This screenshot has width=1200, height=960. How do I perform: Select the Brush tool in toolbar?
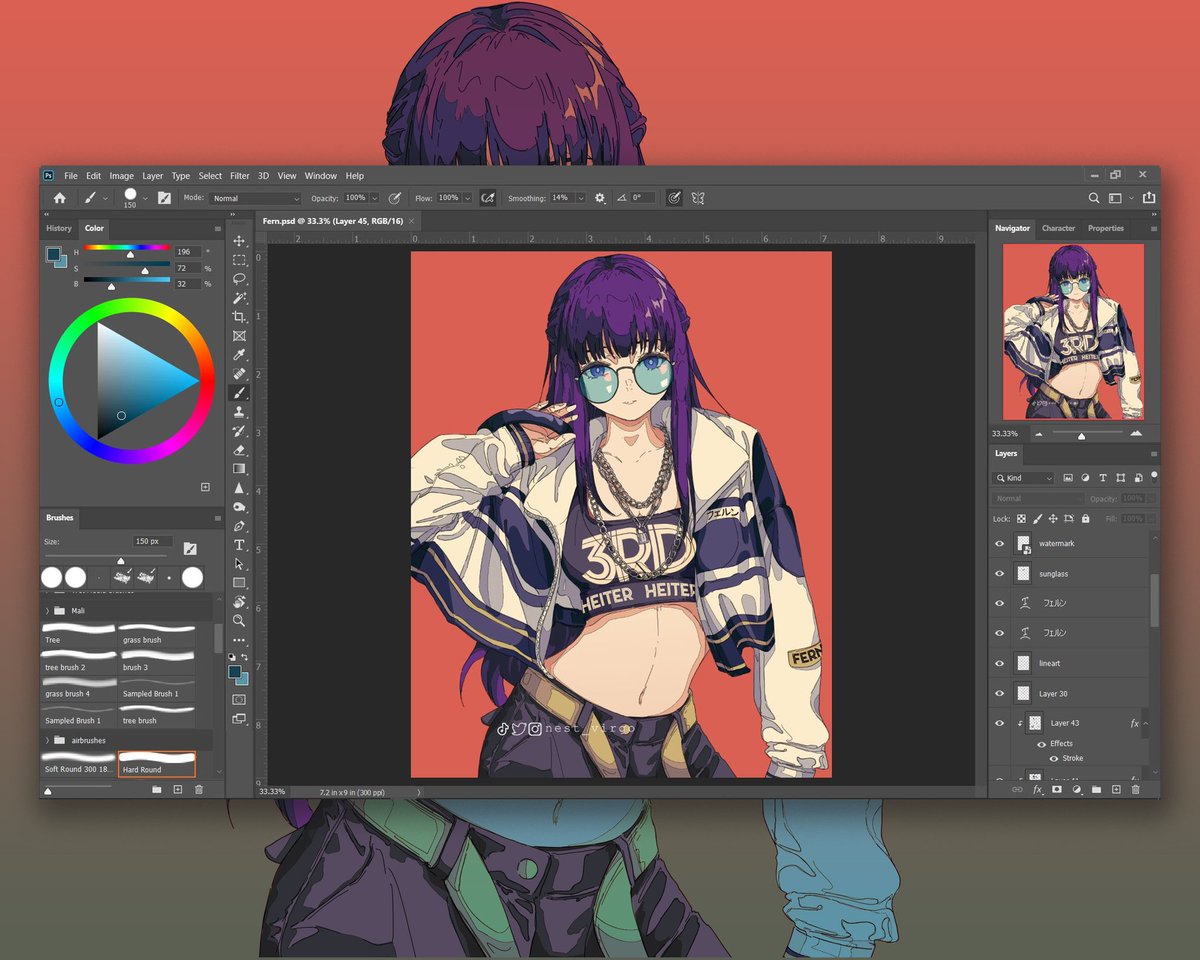239,393
